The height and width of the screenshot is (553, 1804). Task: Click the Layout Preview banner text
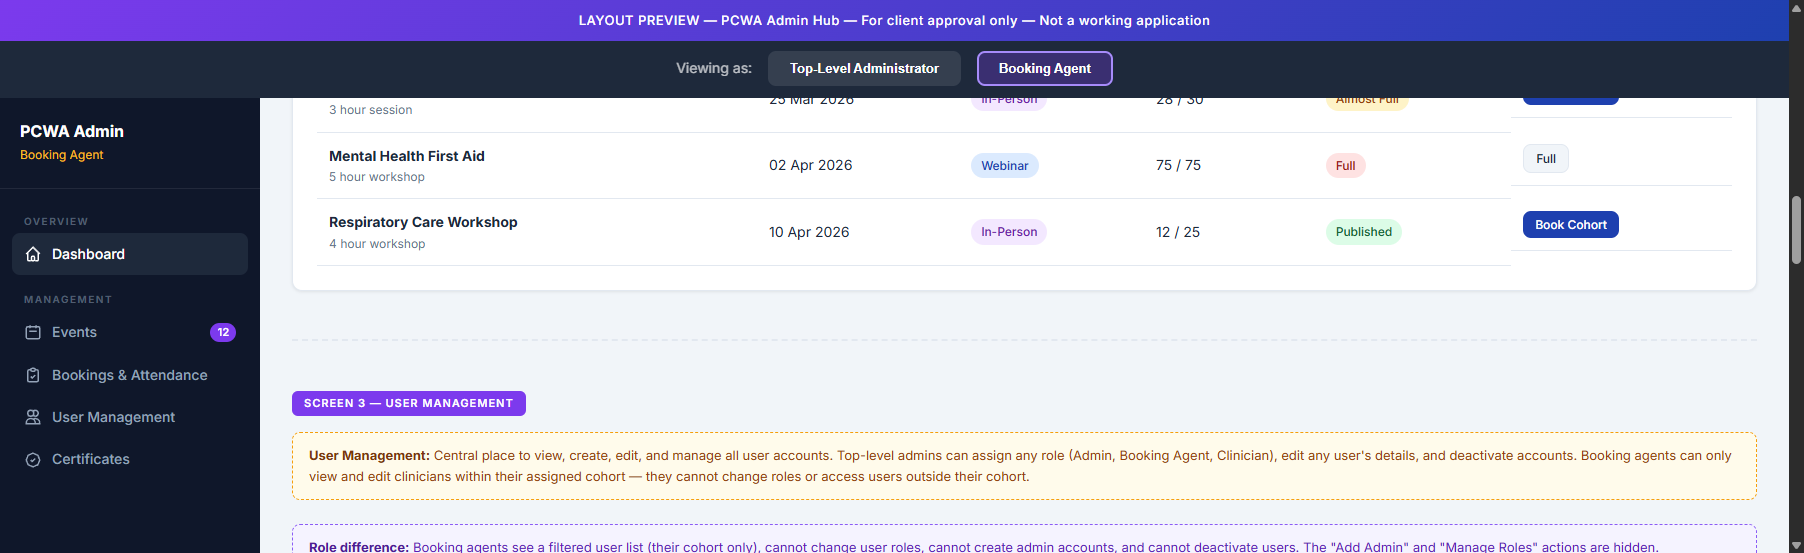point(894,20)
